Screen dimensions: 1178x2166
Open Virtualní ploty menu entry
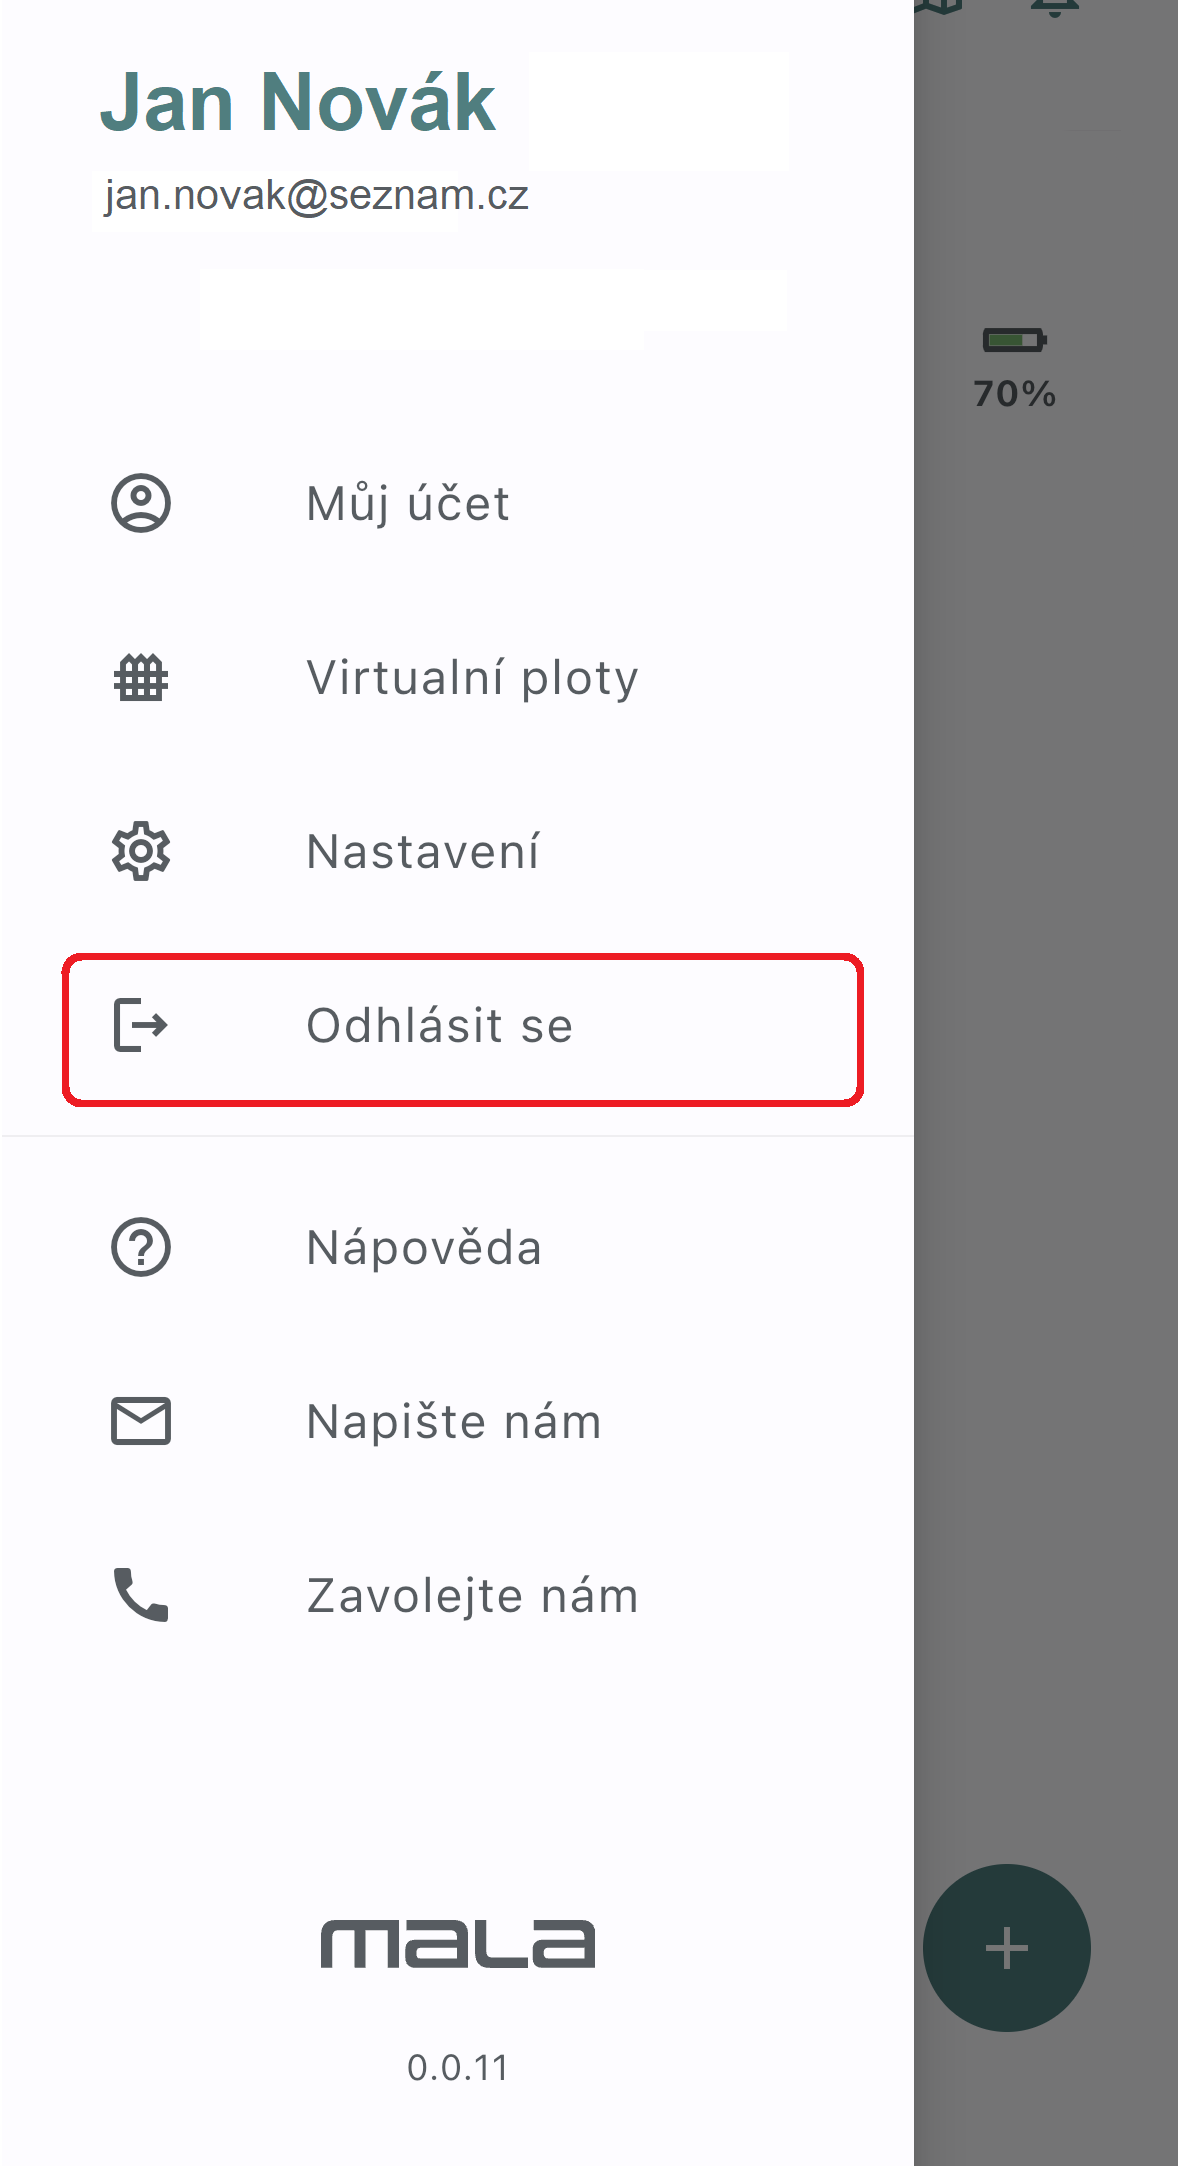(457, 678)
